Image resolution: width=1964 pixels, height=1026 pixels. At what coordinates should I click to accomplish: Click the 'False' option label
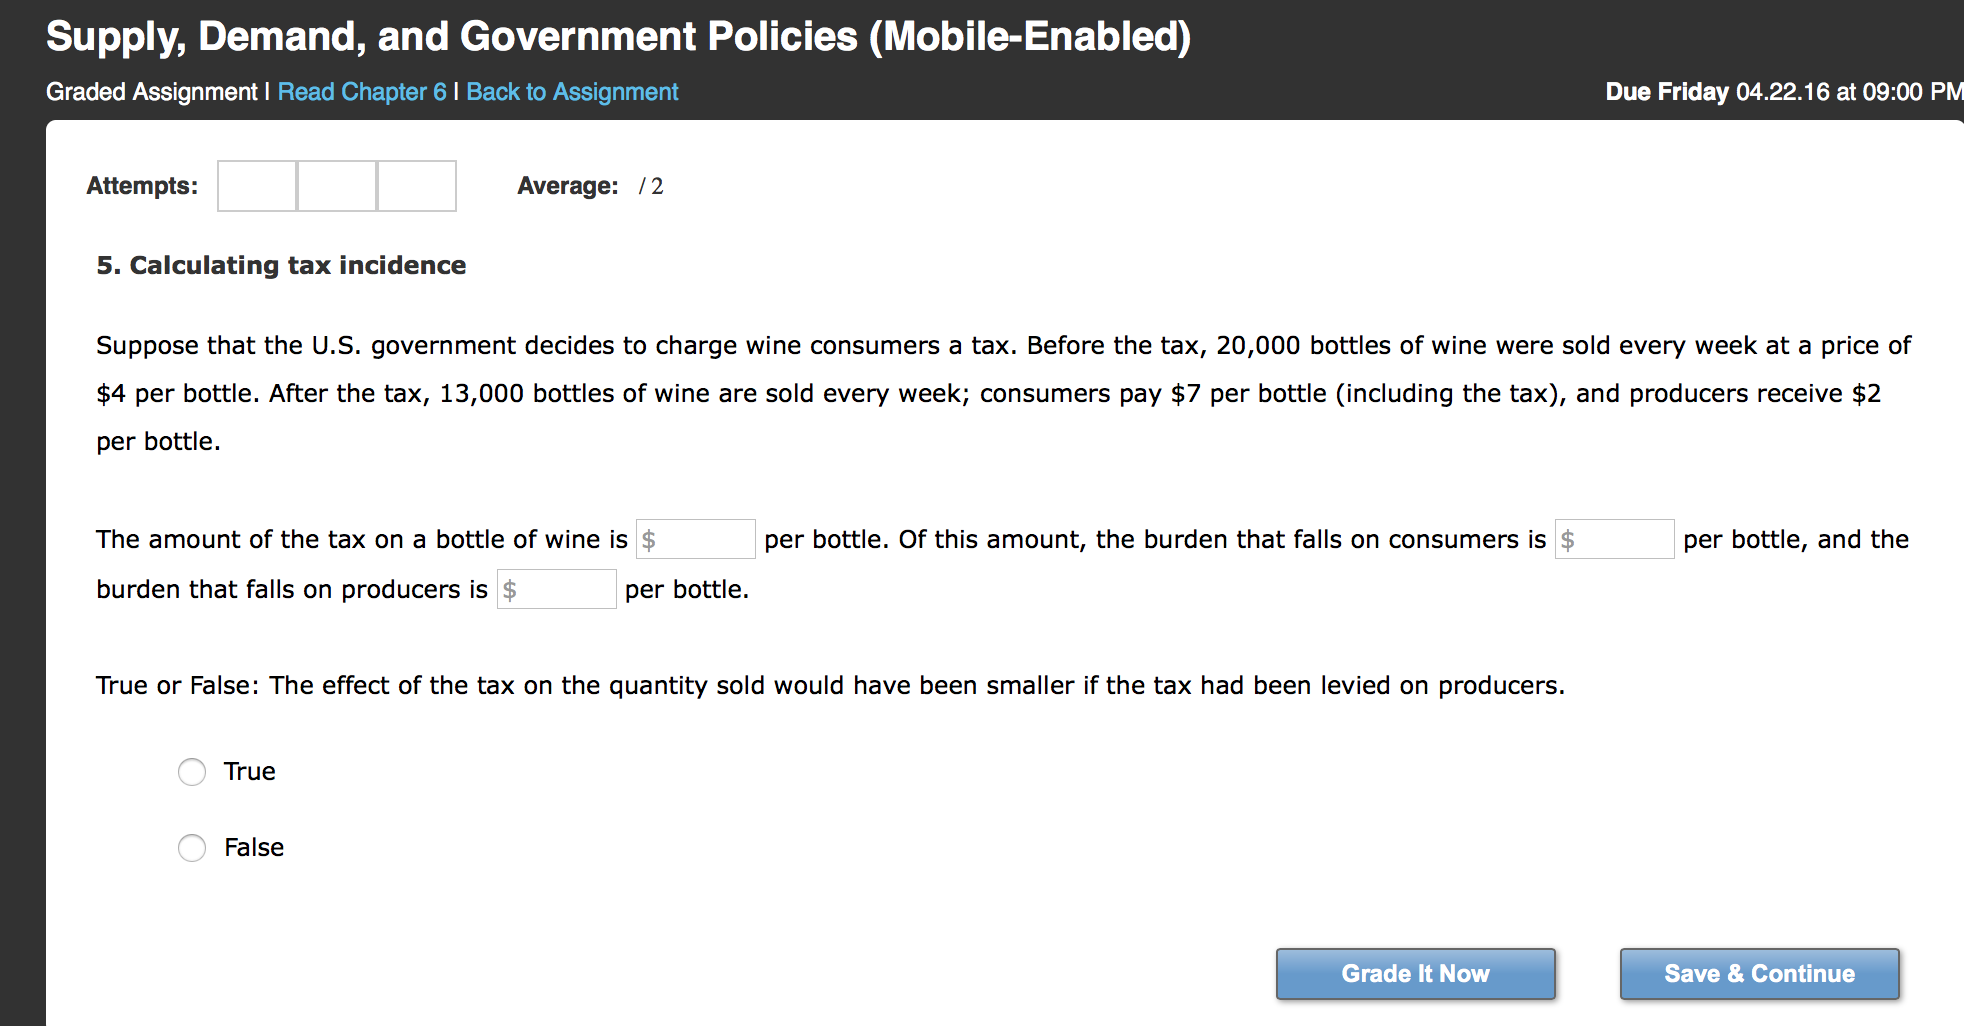254,848
